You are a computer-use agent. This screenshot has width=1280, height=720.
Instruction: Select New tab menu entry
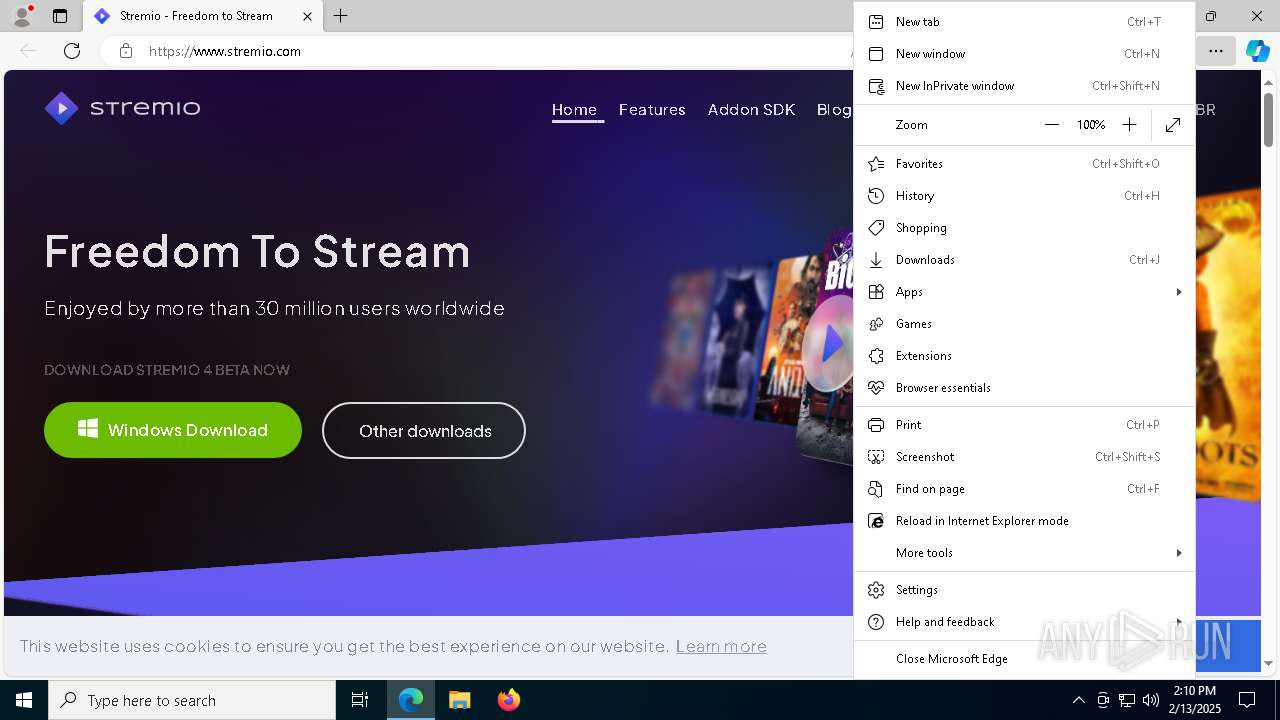pos(1024,22)
